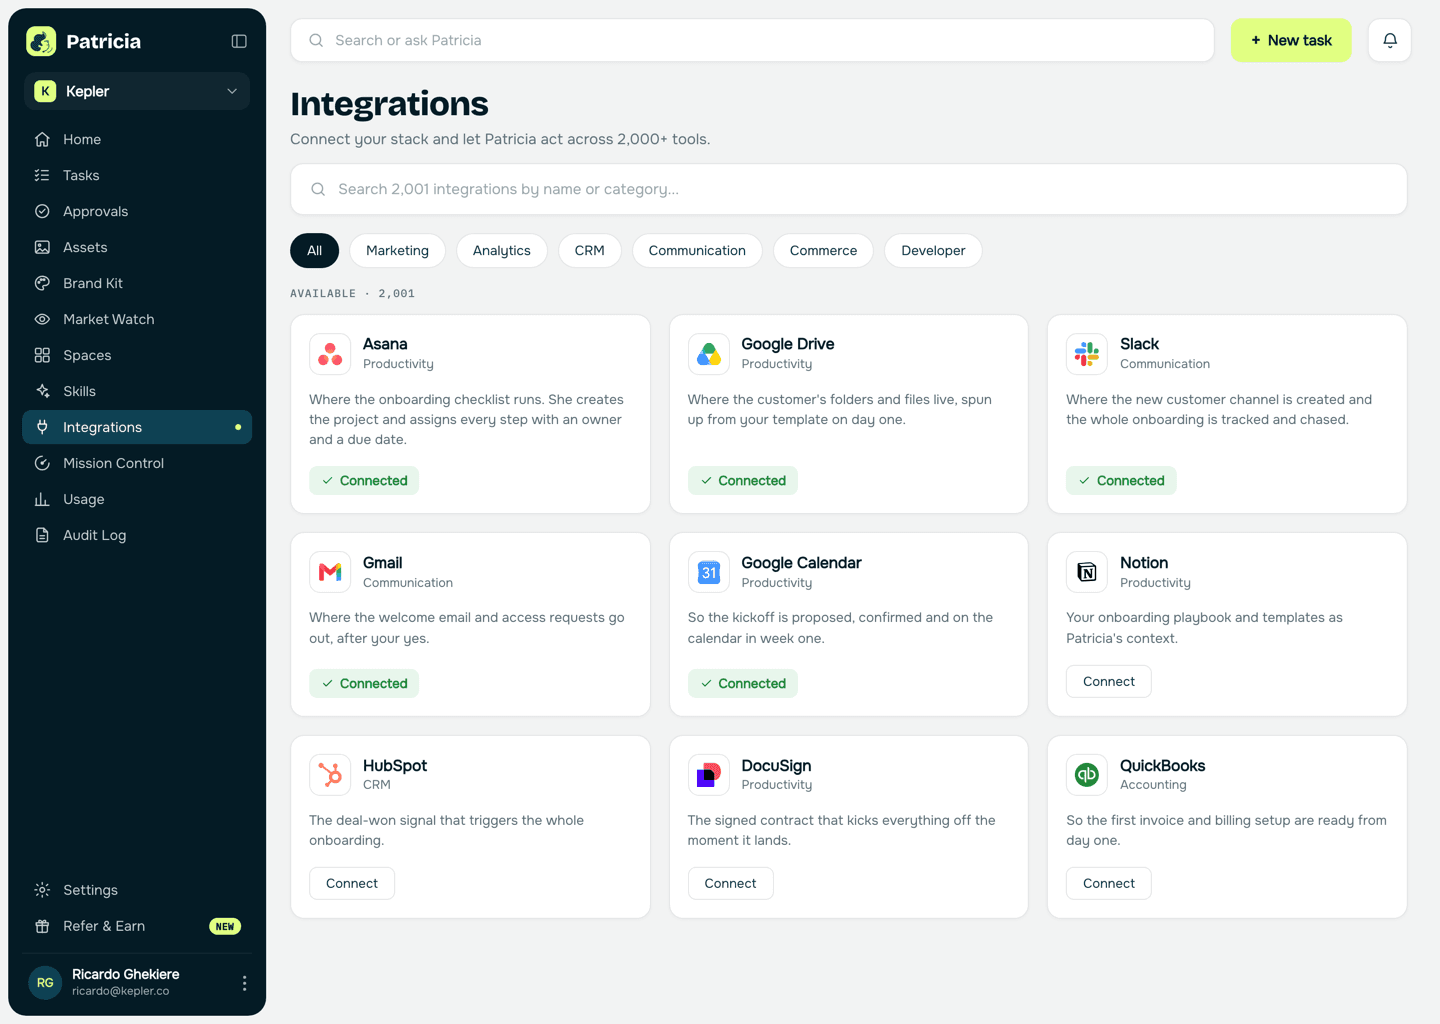Click the QuickBooks card title

click(1163, 766)
